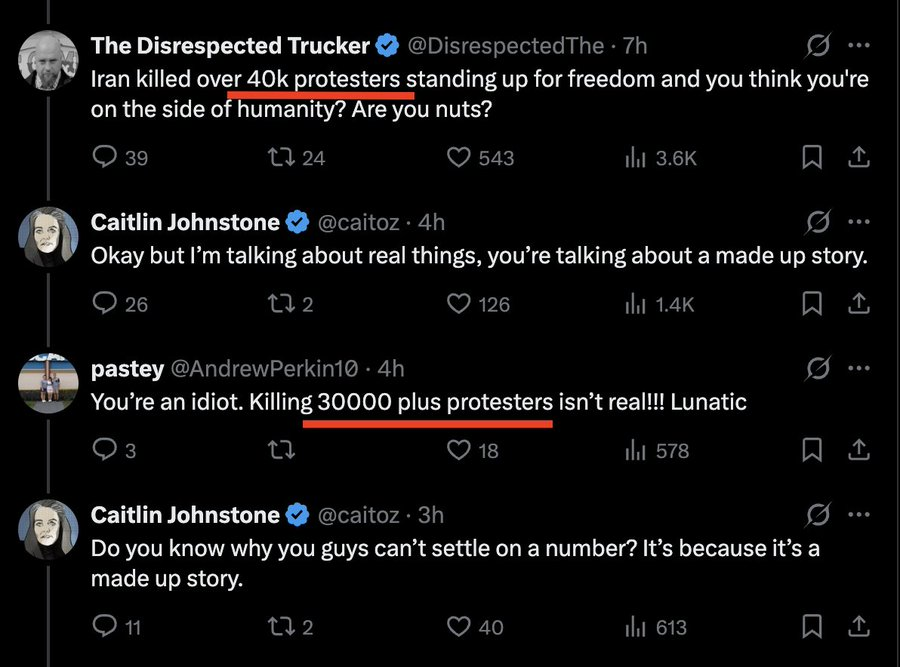The width and height of the screenshot is (900, 667).
Task: Open pastey's profile name link
Action: 127,369
